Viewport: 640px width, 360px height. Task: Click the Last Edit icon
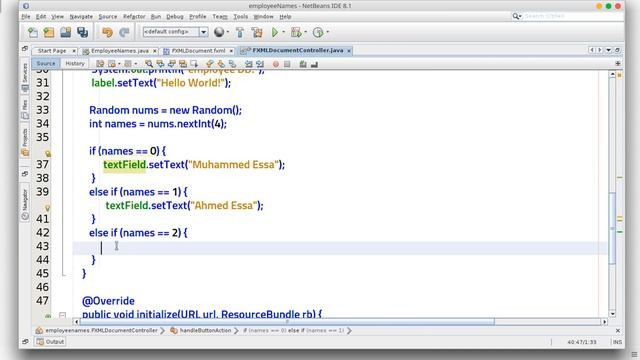point(100,64)
